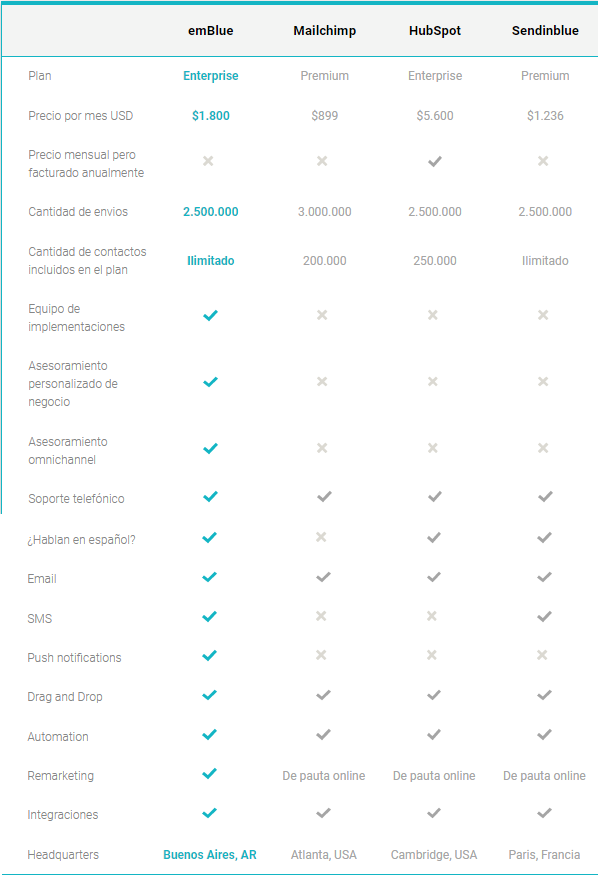The image size is (598, 875).
Task: Click the Cantidad de envíos row label
Action: click(x=78, y=212)
